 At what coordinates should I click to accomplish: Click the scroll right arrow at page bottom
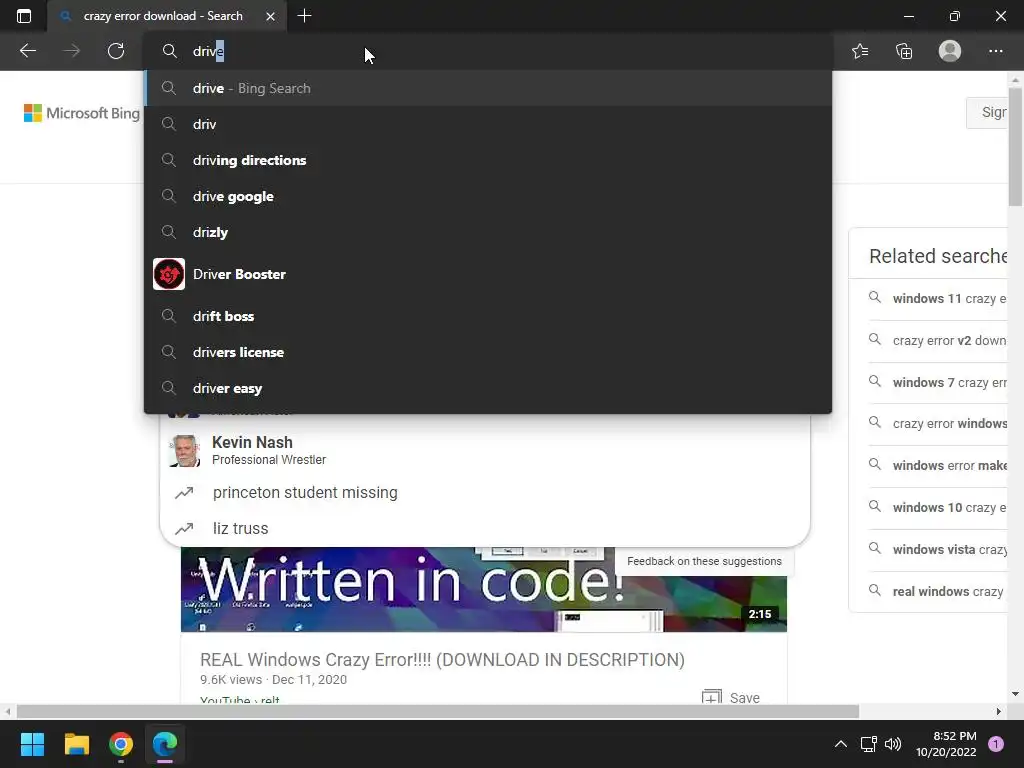click(998, 711)
